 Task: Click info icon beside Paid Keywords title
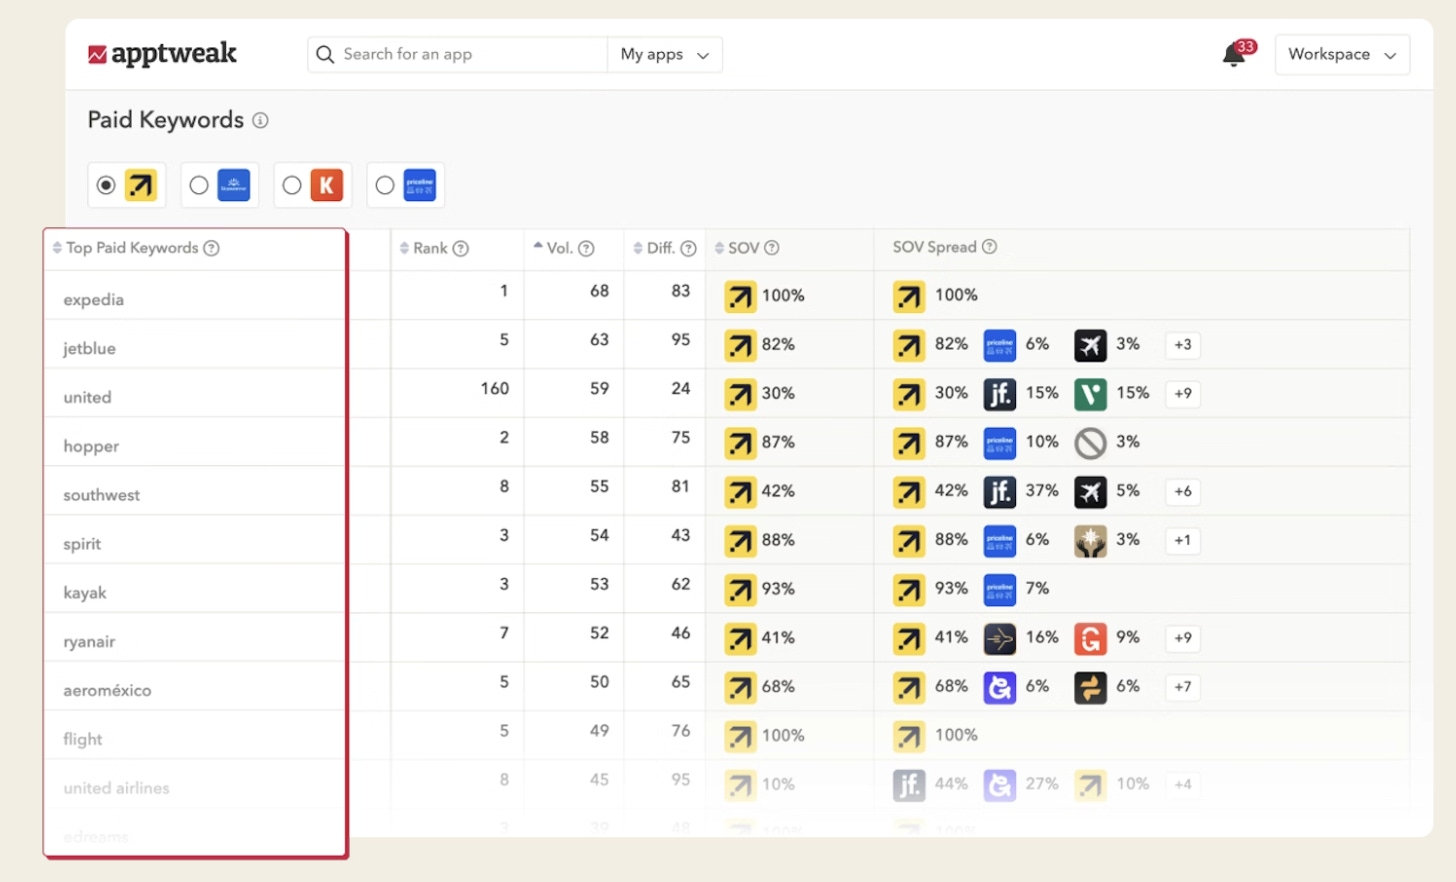click(x=260, y=120)
